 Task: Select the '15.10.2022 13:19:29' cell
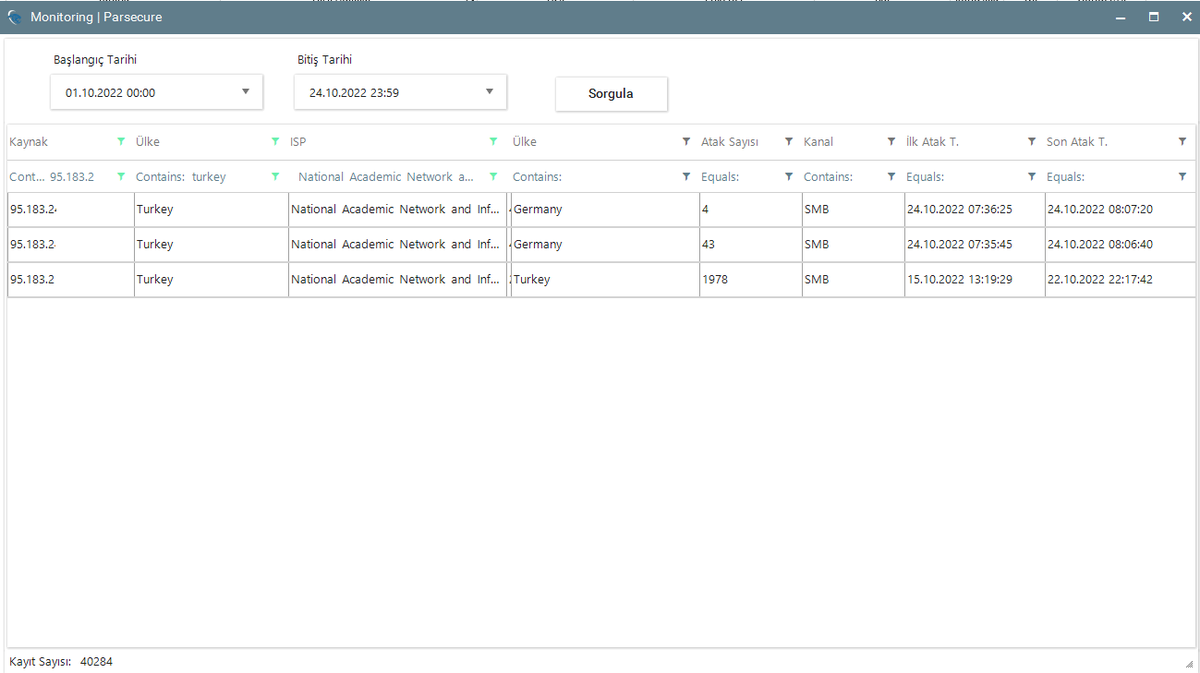point(975,280)
